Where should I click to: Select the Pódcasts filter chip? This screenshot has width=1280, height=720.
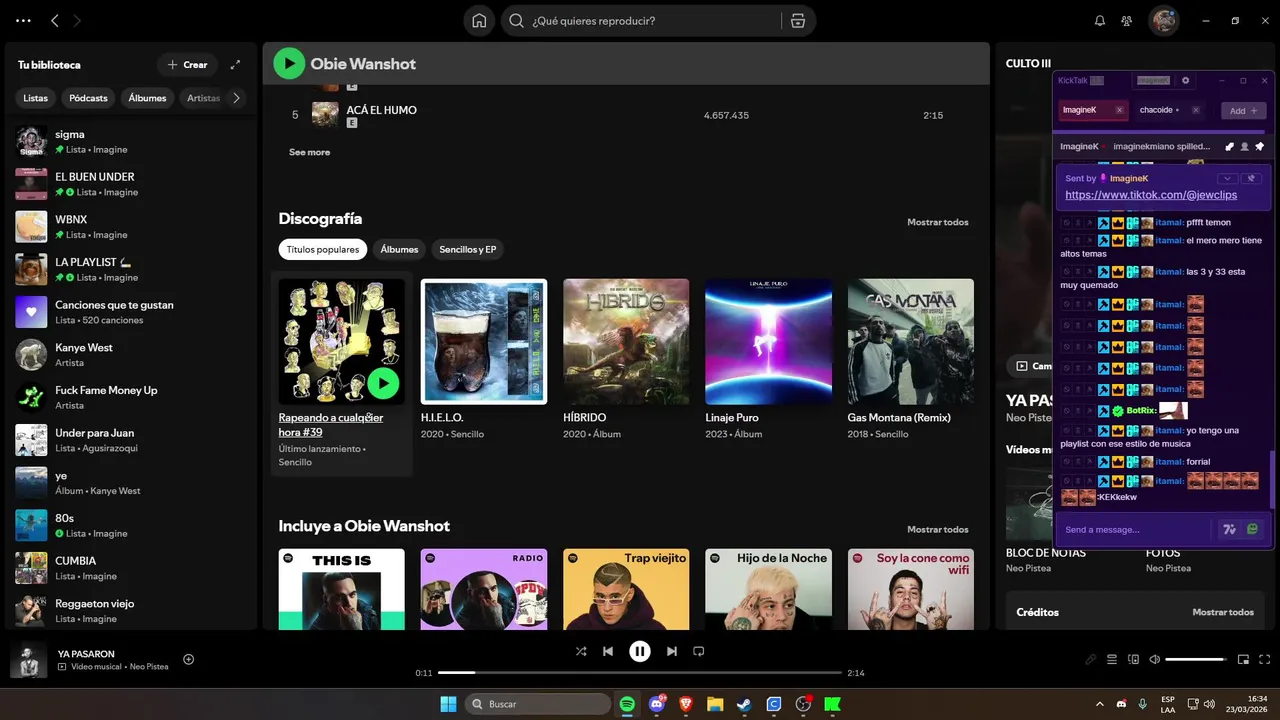point(88,98)
